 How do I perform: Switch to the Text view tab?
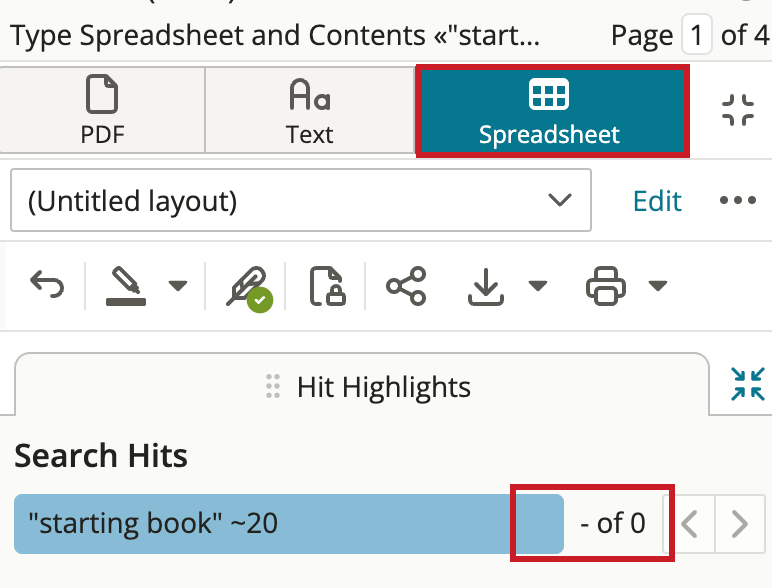coord(310,110)
